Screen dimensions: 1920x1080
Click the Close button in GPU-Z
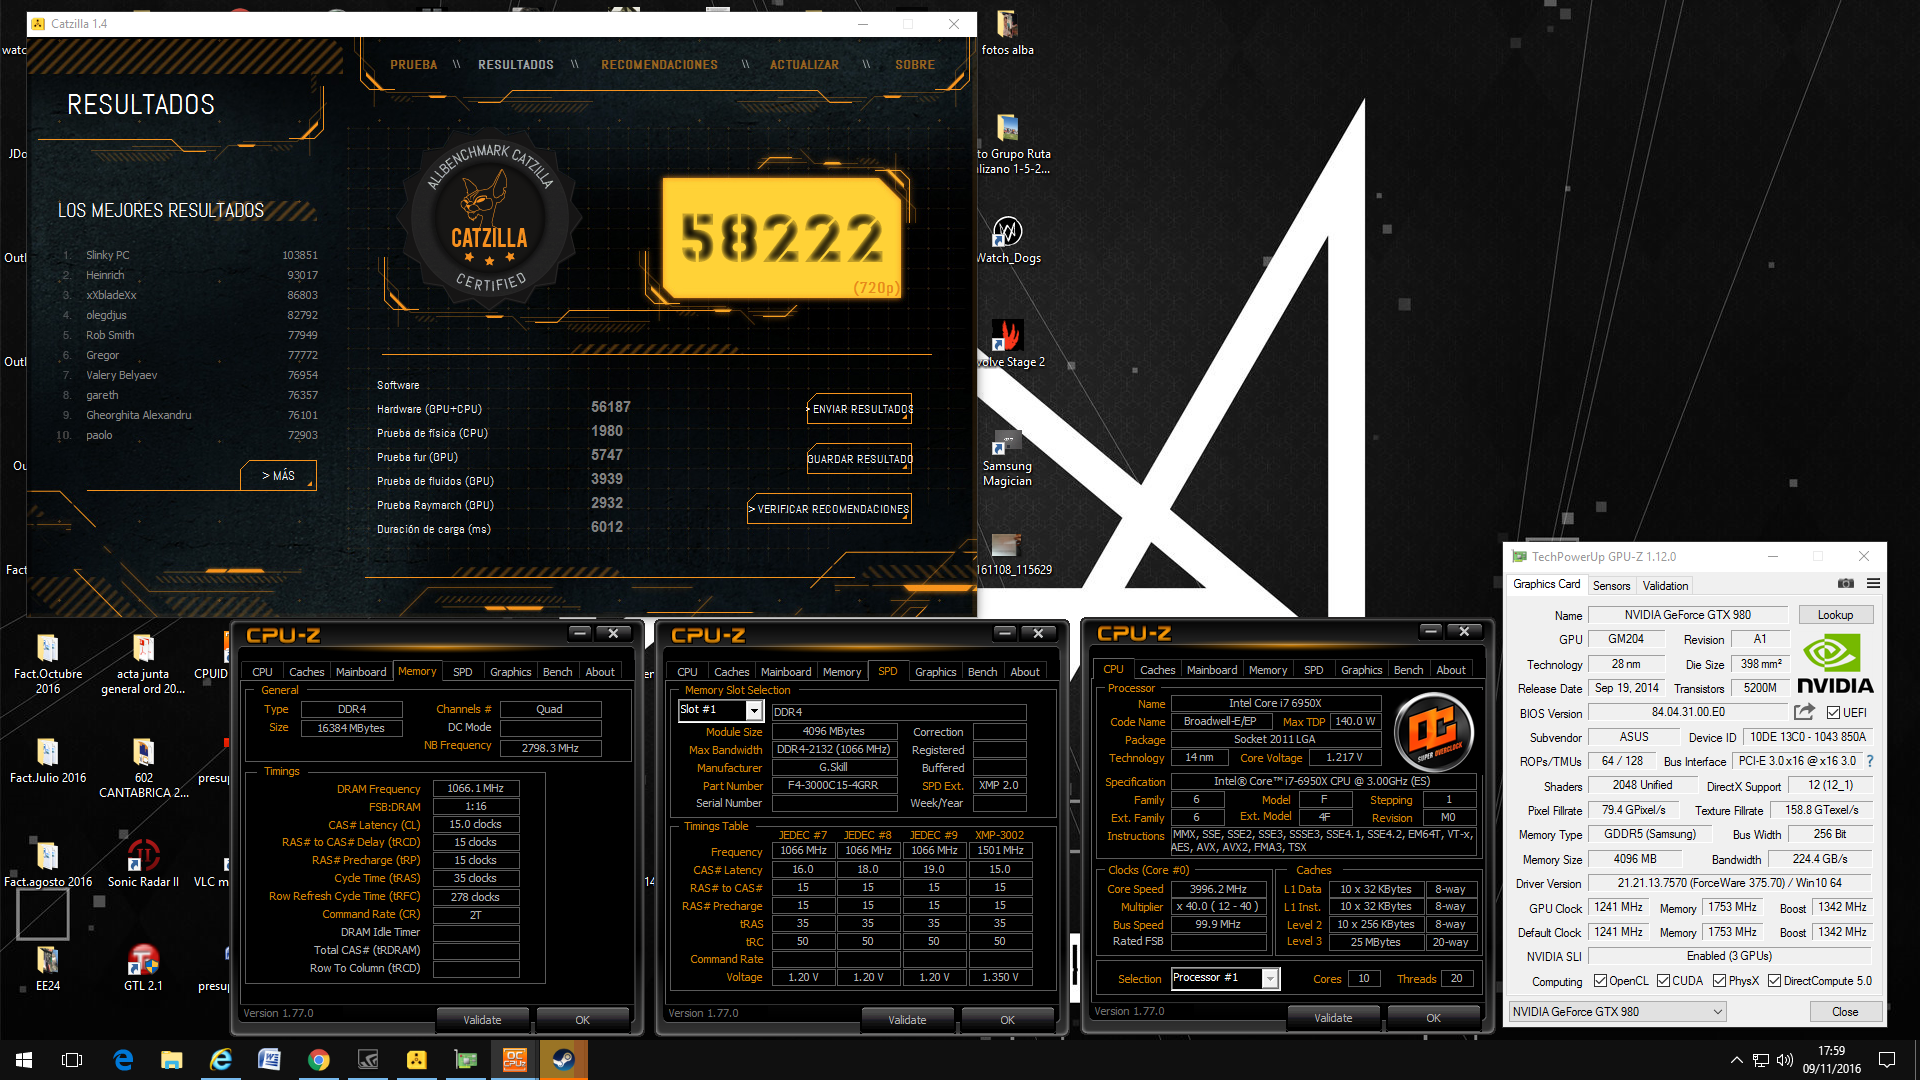point(1845,1012)
